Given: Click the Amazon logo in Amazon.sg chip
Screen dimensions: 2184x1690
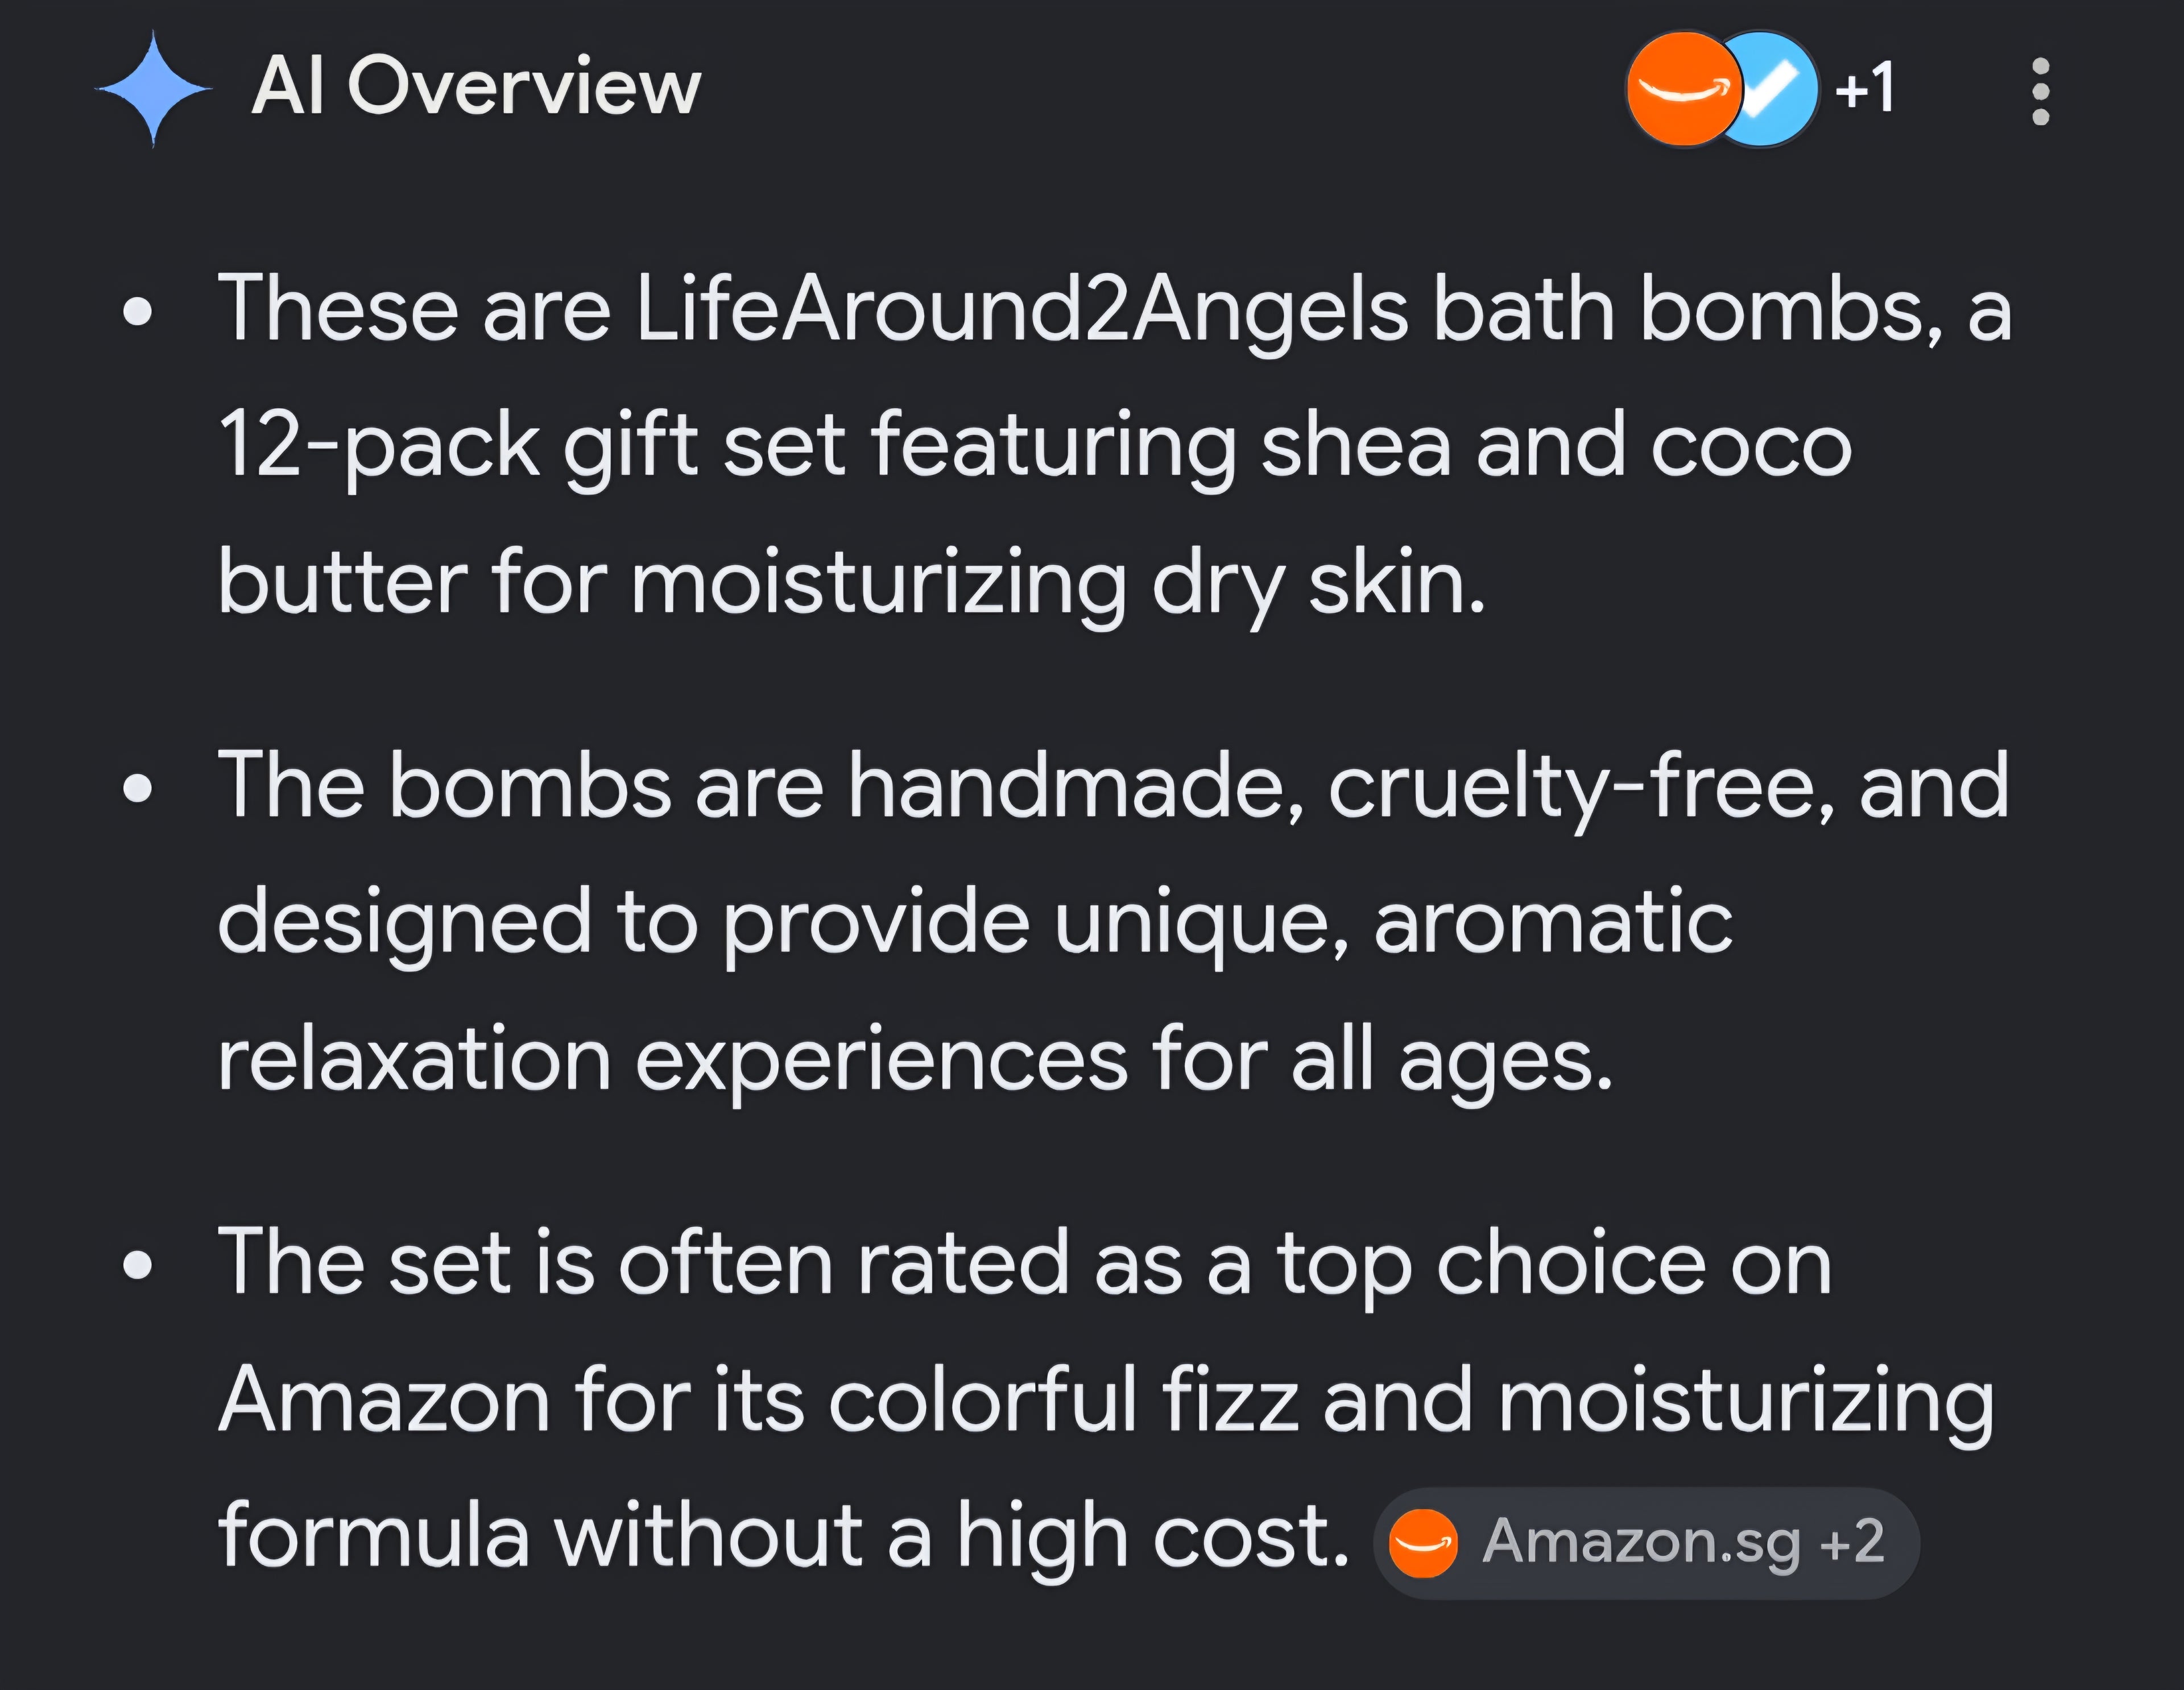Looking at the screenshot, I should tap(1423, 1543).
